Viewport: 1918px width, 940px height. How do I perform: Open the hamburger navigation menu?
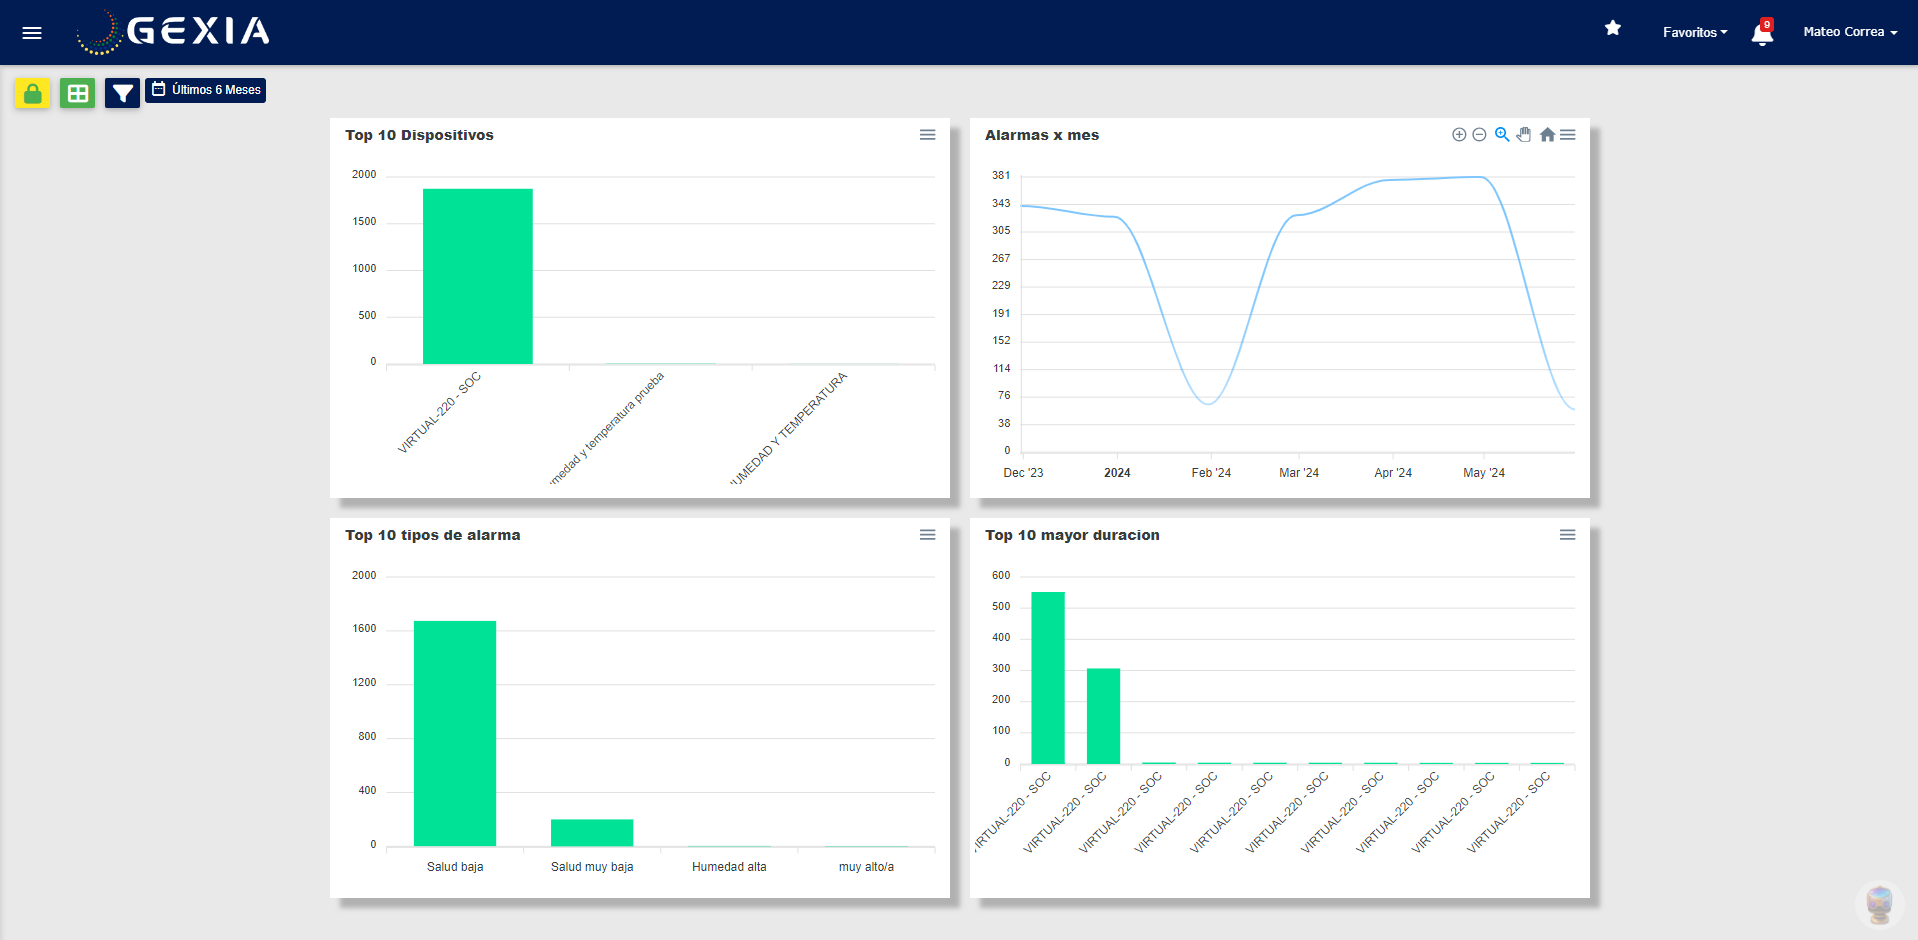coord(31,32)
